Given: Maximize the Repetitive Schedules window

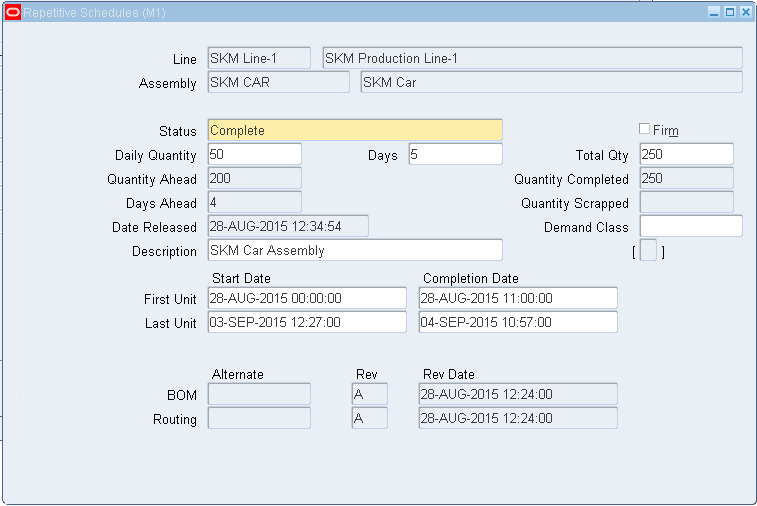Looking at the screenshot, I should point(730,13).
